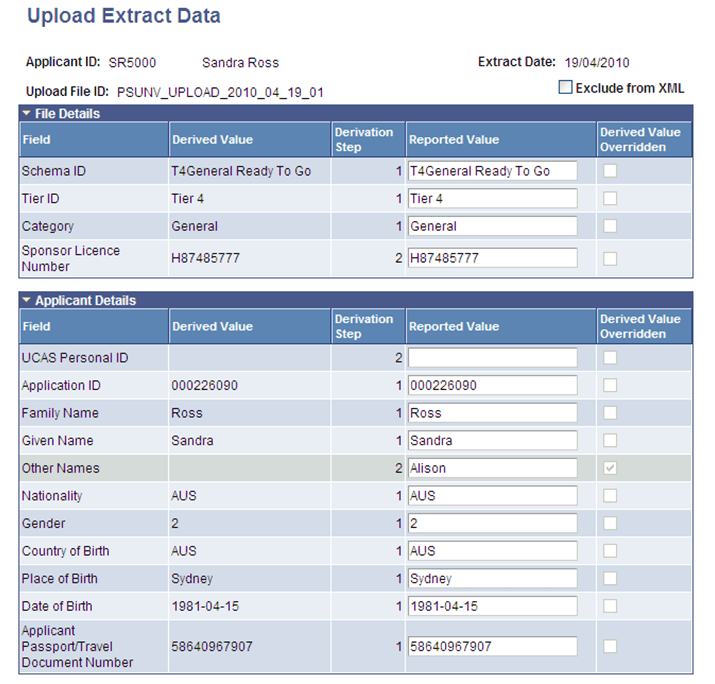Image resolution: width=715 pixels, height=684 pixels.
Task: Collapse the Applicant Details section
Action: [x=27, y=300]
